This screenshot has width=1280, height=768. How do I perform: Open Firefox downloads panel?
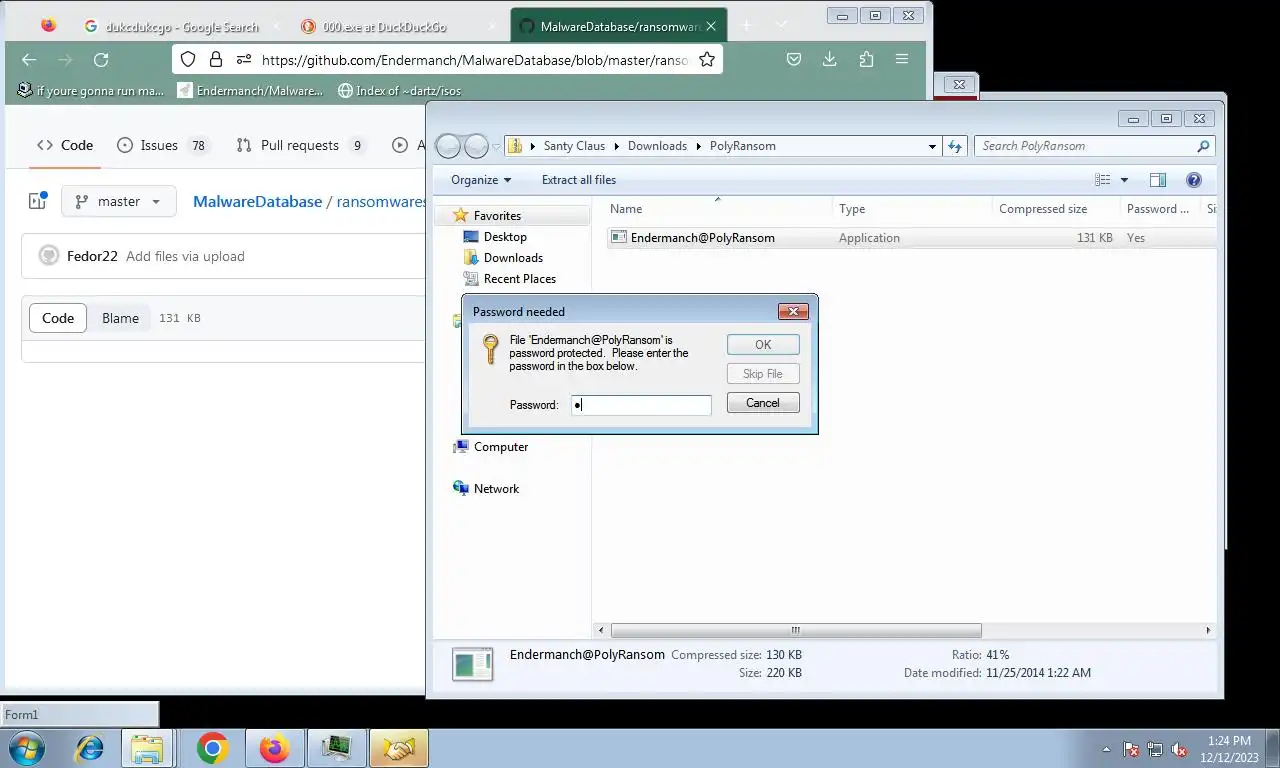pyautogui.click(x=829, y=60)
